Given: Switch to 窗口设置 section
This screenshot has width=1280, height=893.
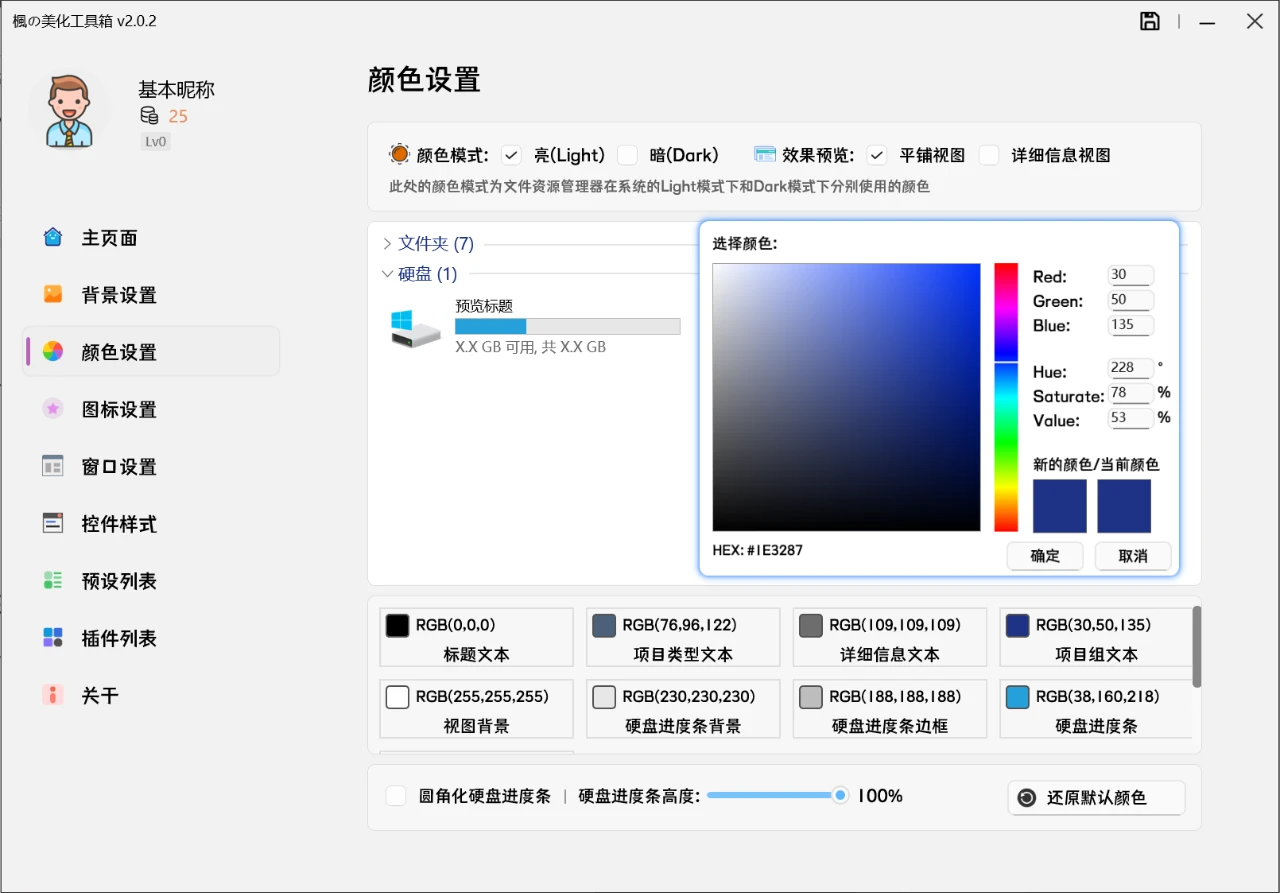Looking at the screenshot, I should 151,466.
